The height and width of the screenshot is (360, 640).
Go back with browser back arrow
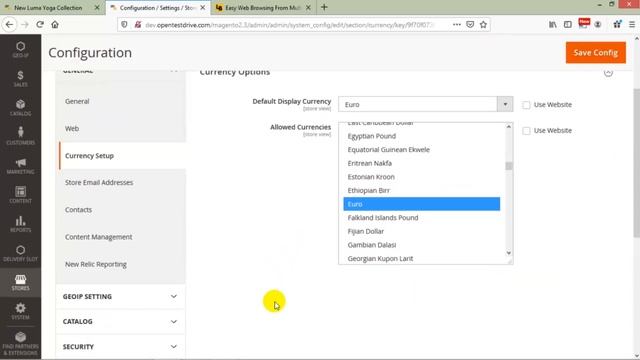click(9, 24)
